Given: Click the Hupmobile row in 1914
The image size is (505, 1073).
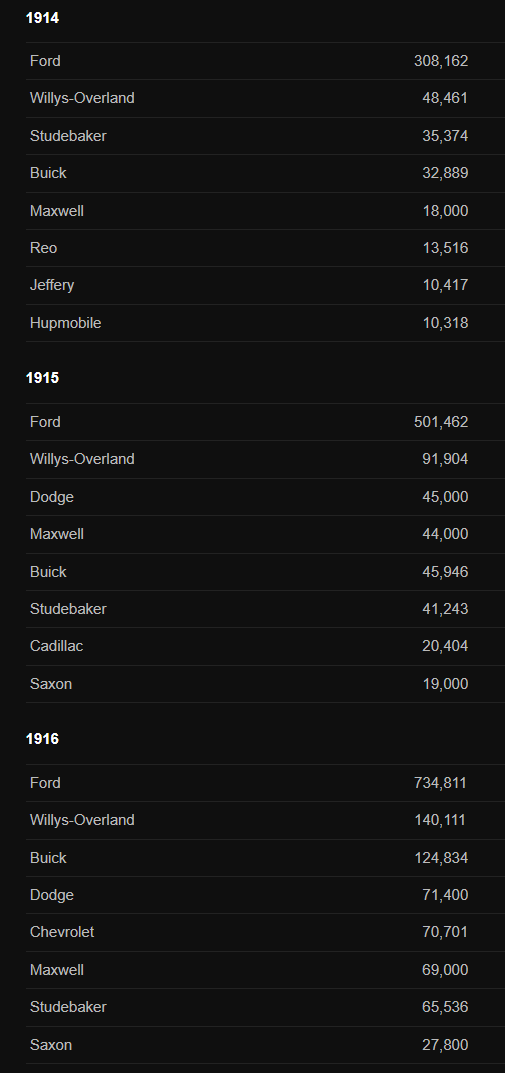Looking at the screenshot, I should (266, 323).
